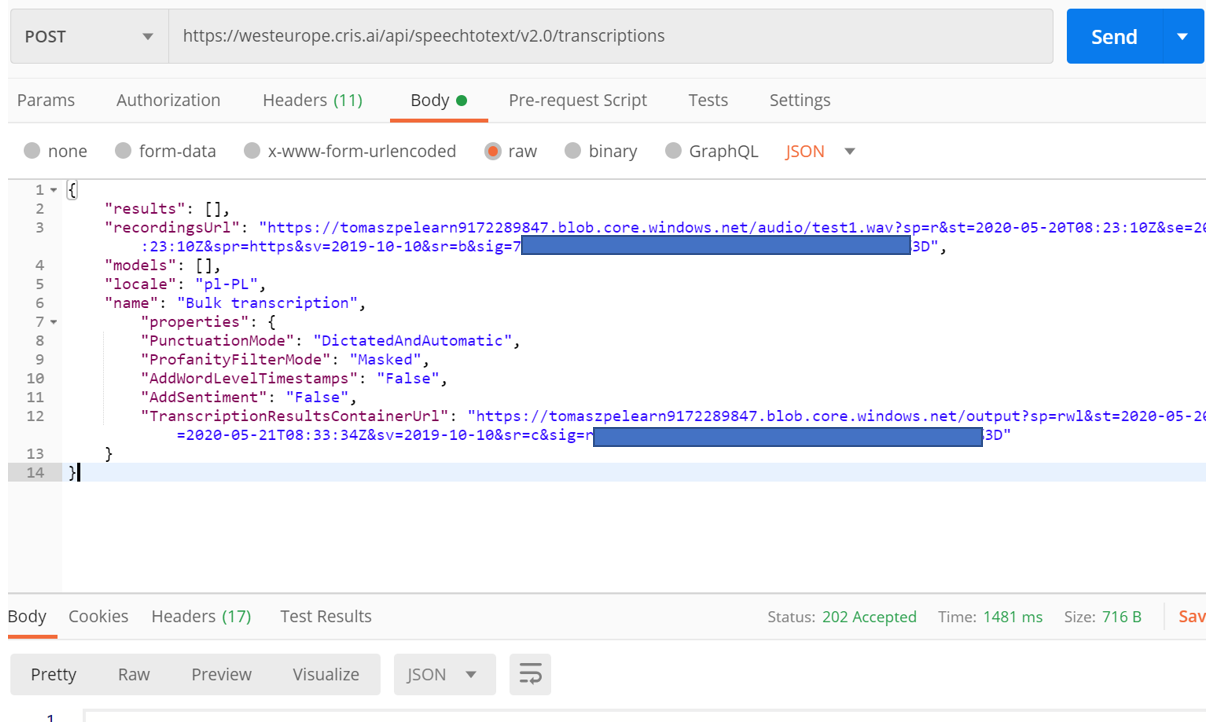The image size is (1228, 728).
Task: Click the "AddSentiment" key
Action: coord(204,398)
